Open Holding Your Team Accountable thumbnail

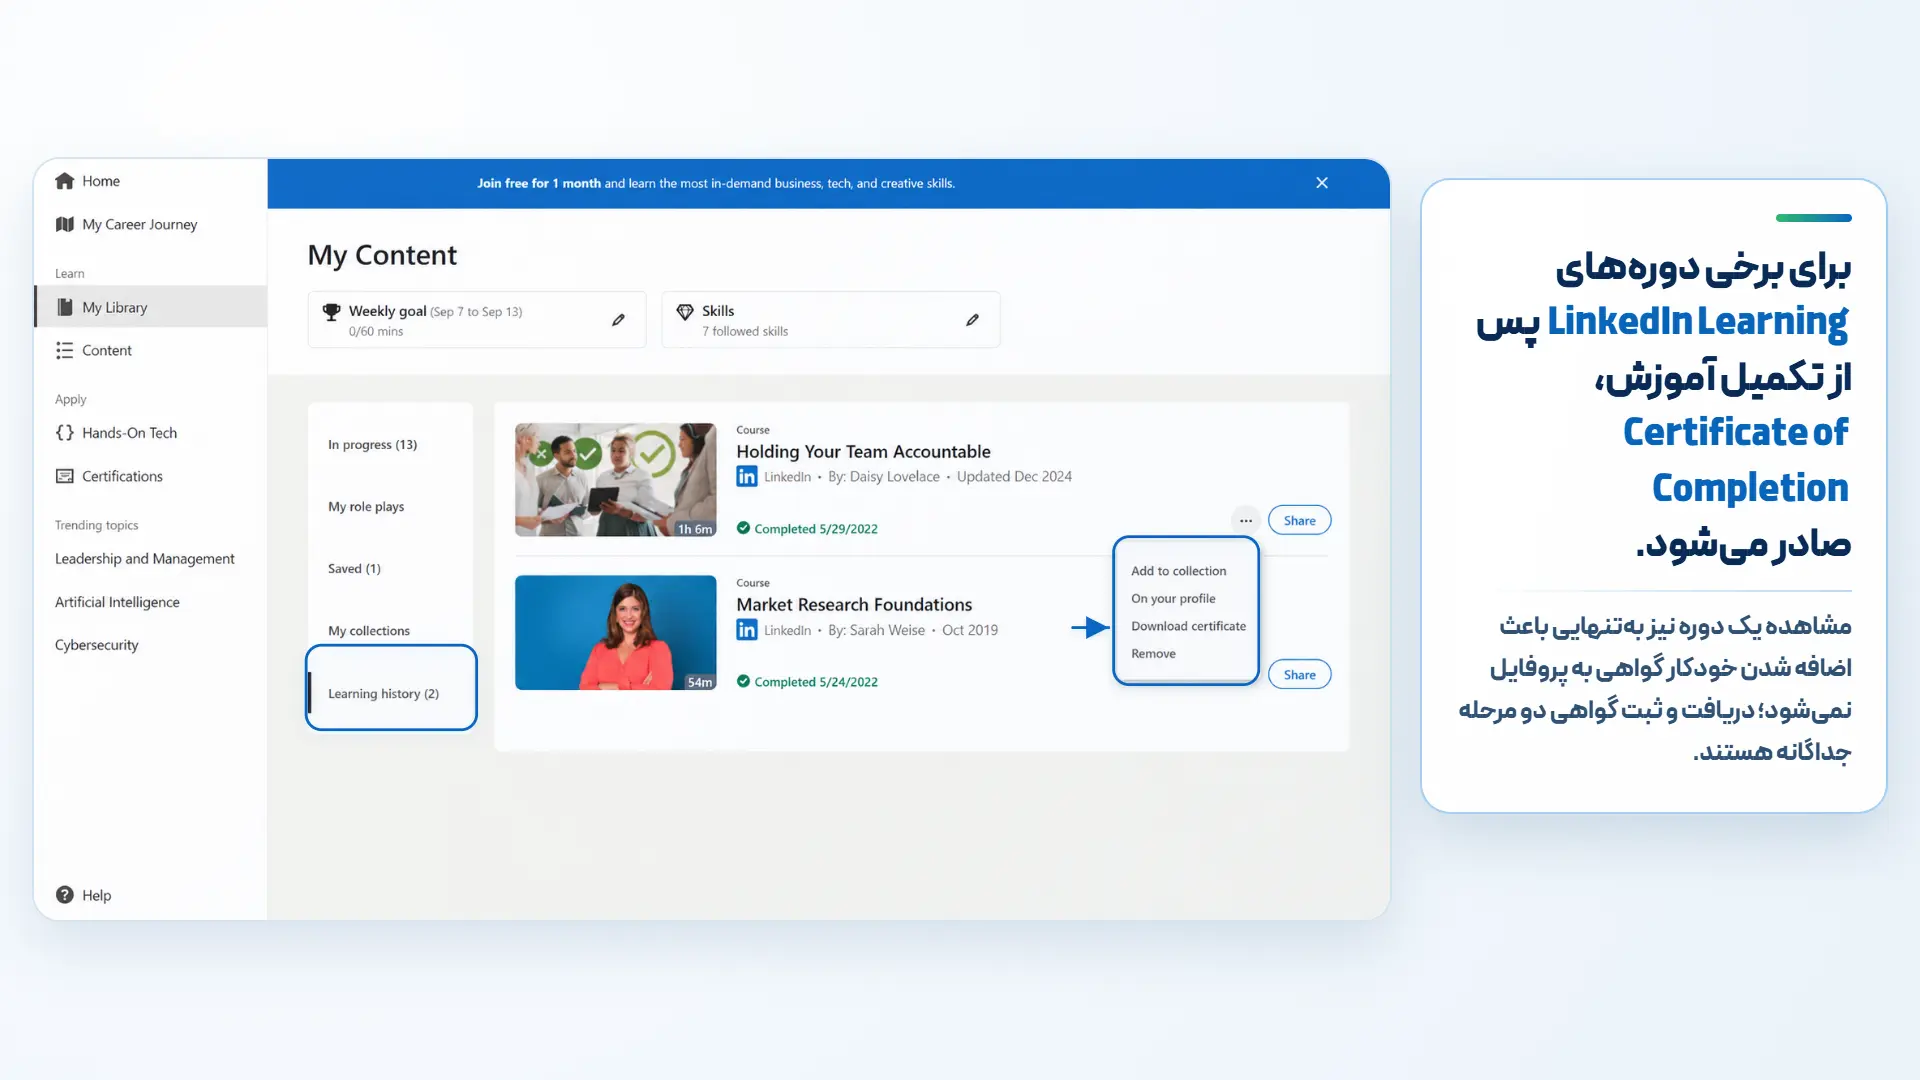pos(615,480)
